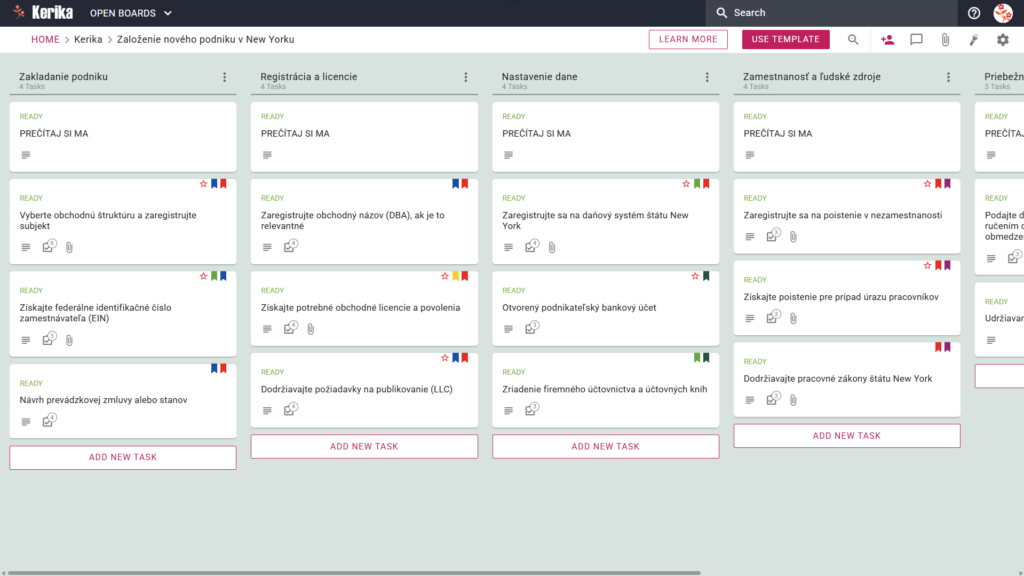
Task: Open board attachments paperclip icon
Action: point(945,40)
